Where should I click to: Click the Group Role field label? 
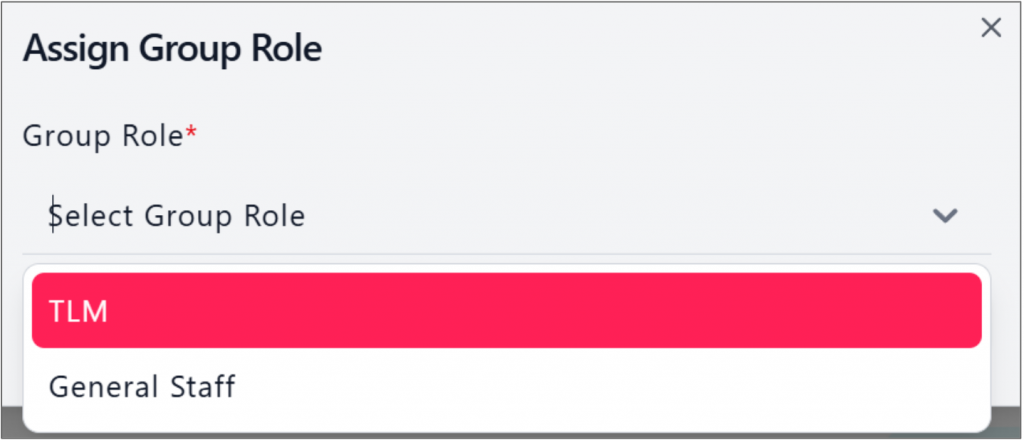tap(103, 136)
